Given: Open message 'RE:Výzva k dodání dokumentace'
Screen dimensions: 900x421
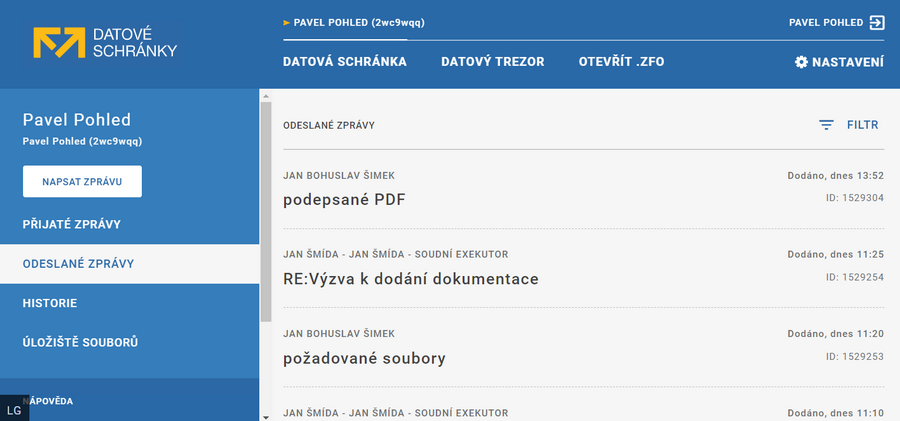Looking at the screenshot, I should click(411, 279).
